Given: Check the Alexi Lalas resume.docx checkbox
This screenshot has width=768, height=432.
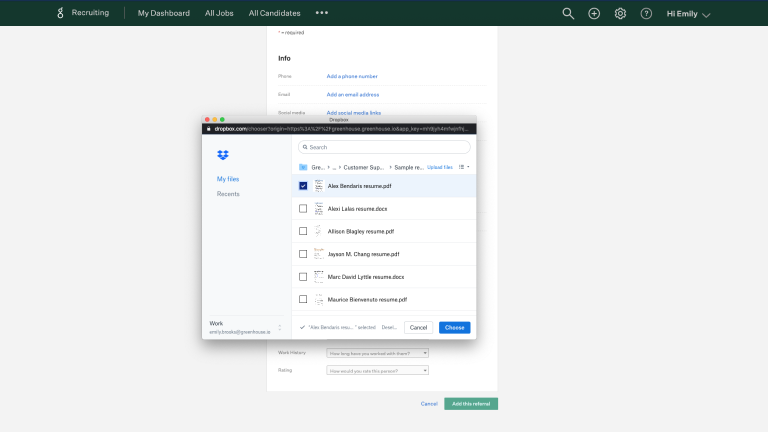Looking at the screenshot, I should [303, 208].
